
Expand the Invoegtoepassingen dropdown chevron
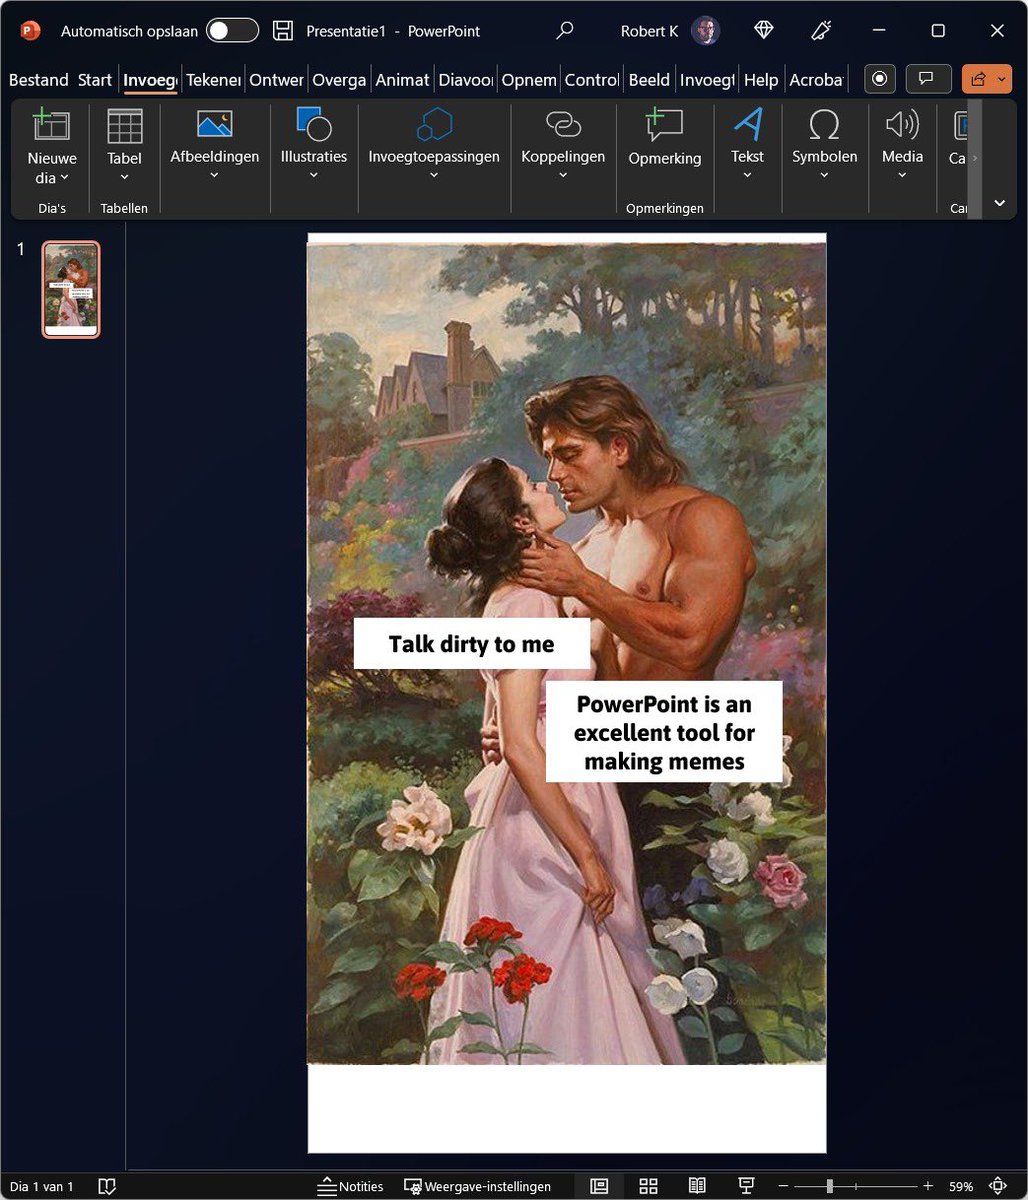coord(434,176)
